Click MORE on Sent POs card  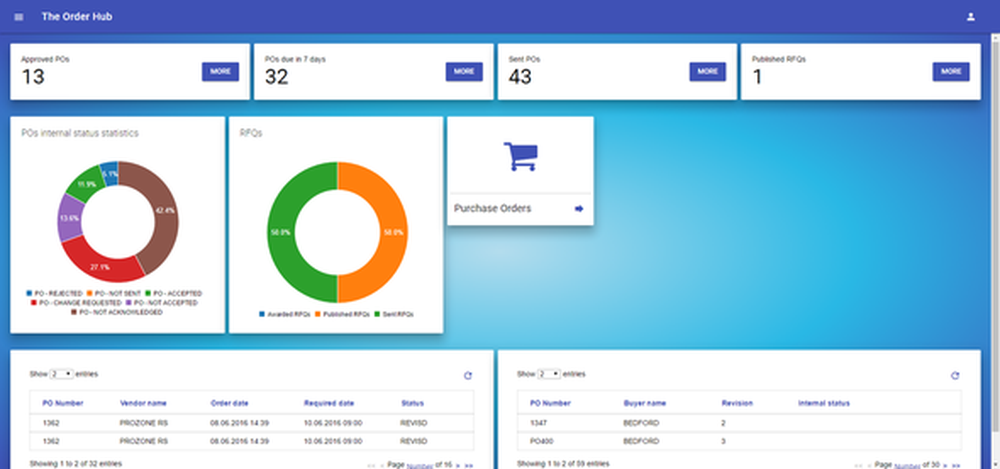pyautogui.click(x=707, y=71)
